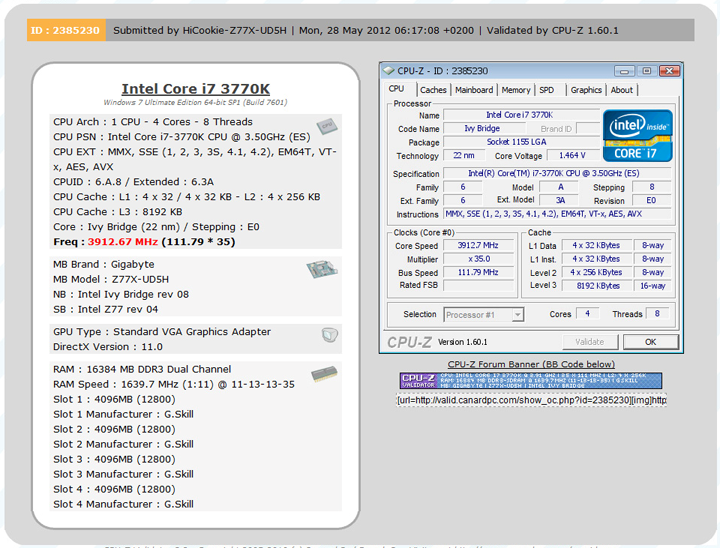Screen dimensions: 720x548
Task: Click the CPU-Z Version 1.60.1 label
Action: [462, 342]
